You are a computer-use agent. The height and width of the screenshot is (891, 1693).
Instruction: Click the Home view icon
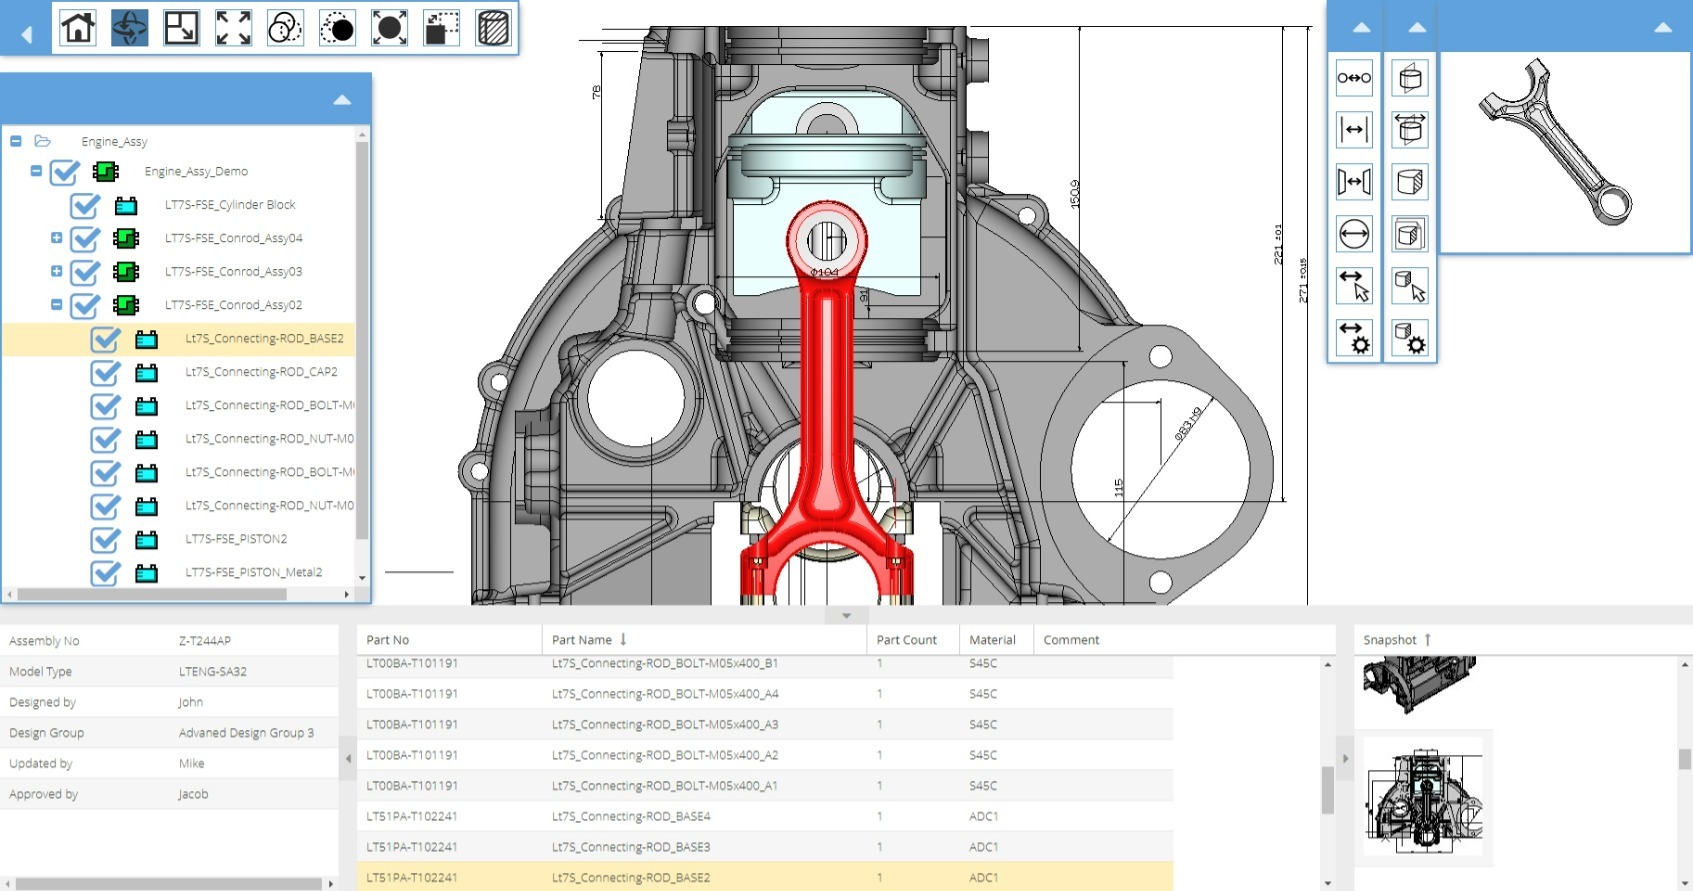pos(78,28)
